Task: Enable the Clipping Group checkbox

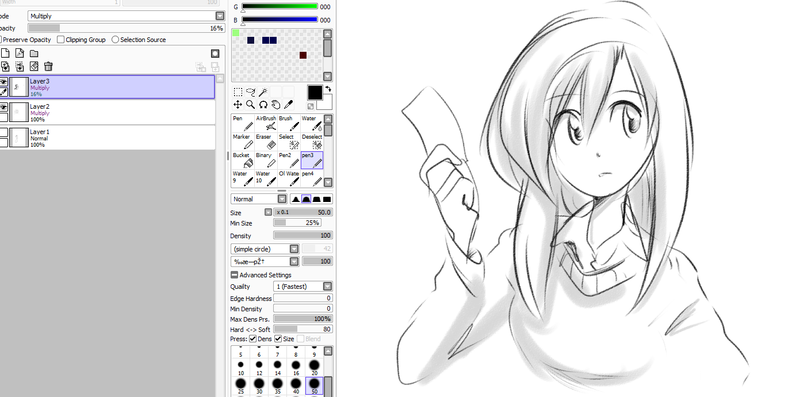Action: click(x=61, y=39)
